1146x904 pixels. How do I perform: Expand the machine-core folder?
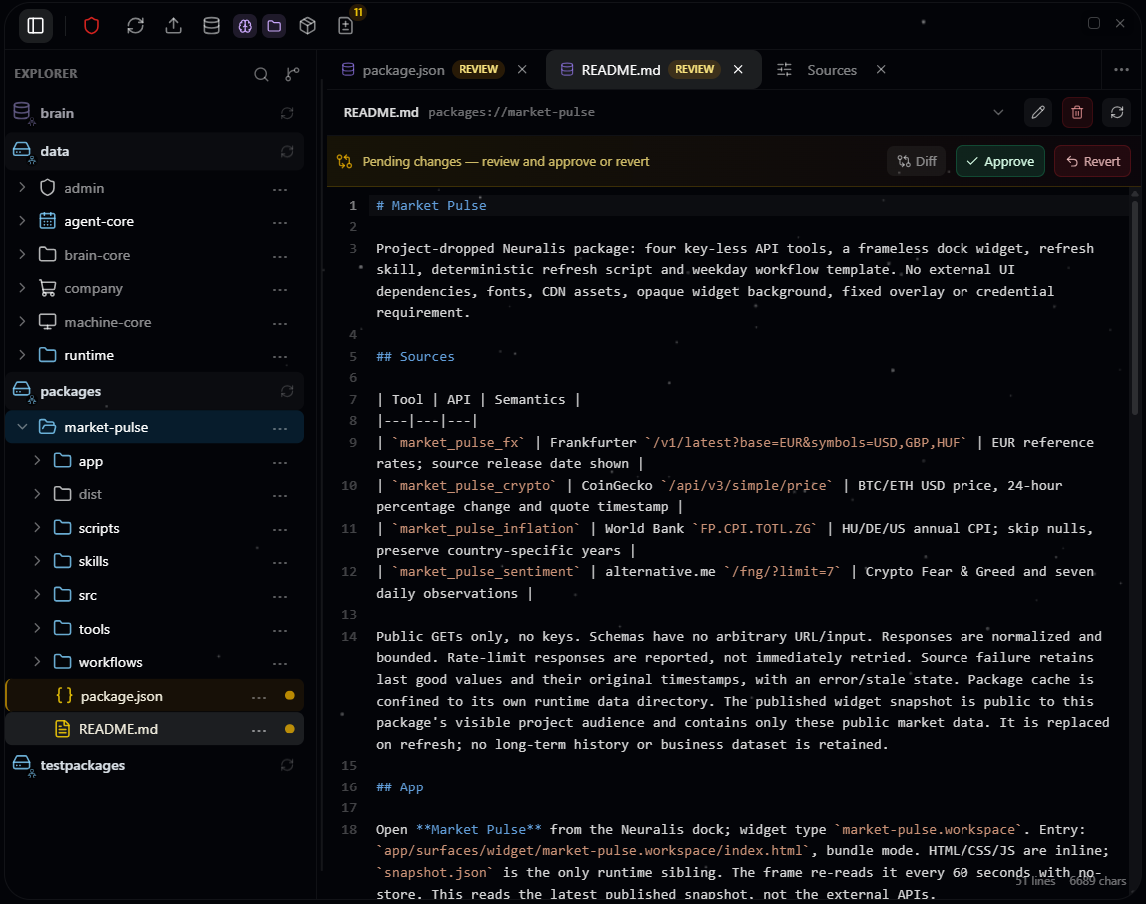pyautogui.click(x=22, y=322)
